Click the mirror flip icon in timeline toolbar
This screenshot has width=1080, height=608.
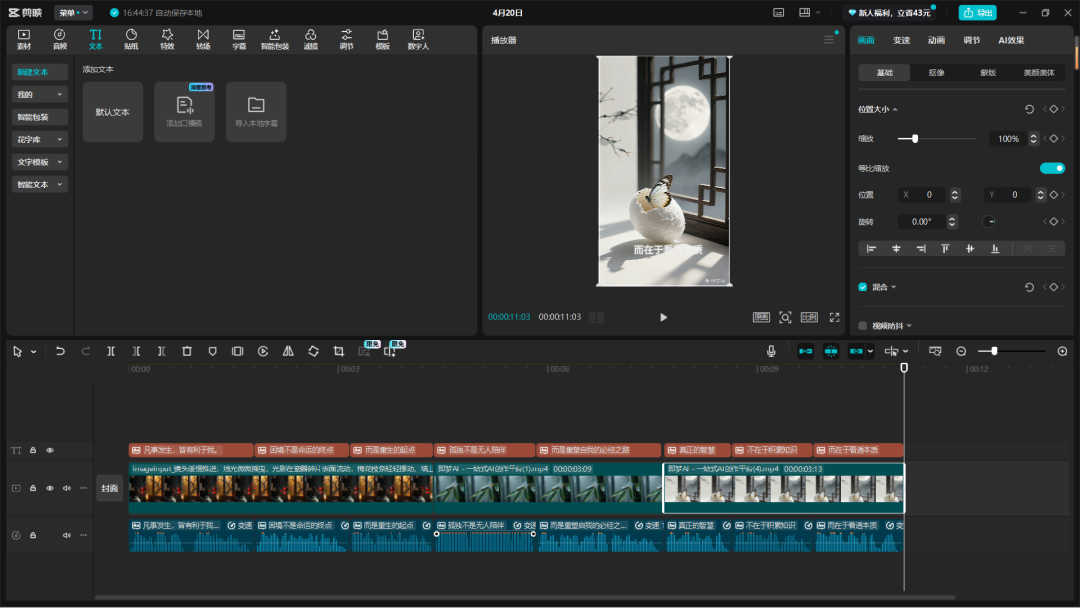(288, 351)
